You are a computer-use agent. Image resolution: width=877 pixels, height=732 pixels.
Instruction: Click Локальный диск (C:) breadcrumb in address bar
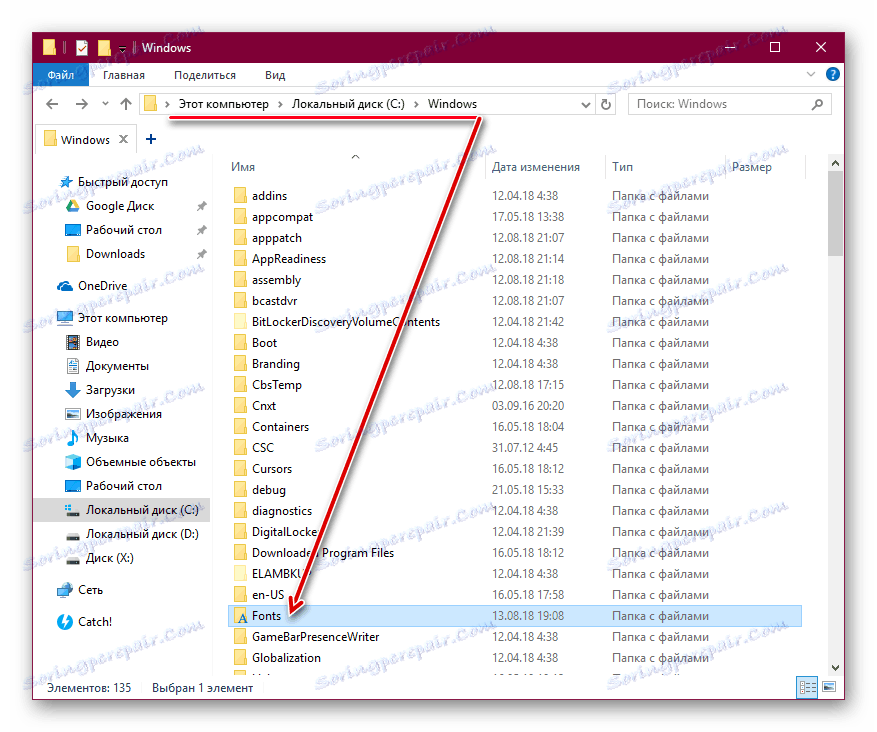pos(348,104)
